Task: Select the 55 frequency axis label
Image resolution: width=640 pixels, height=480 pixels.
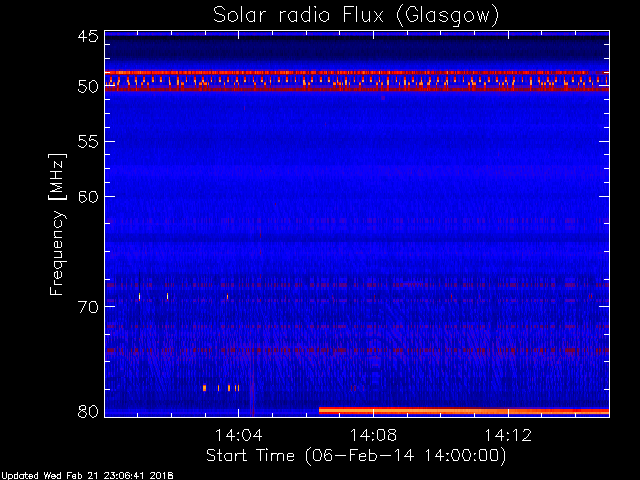Action: tap(88, 142)
